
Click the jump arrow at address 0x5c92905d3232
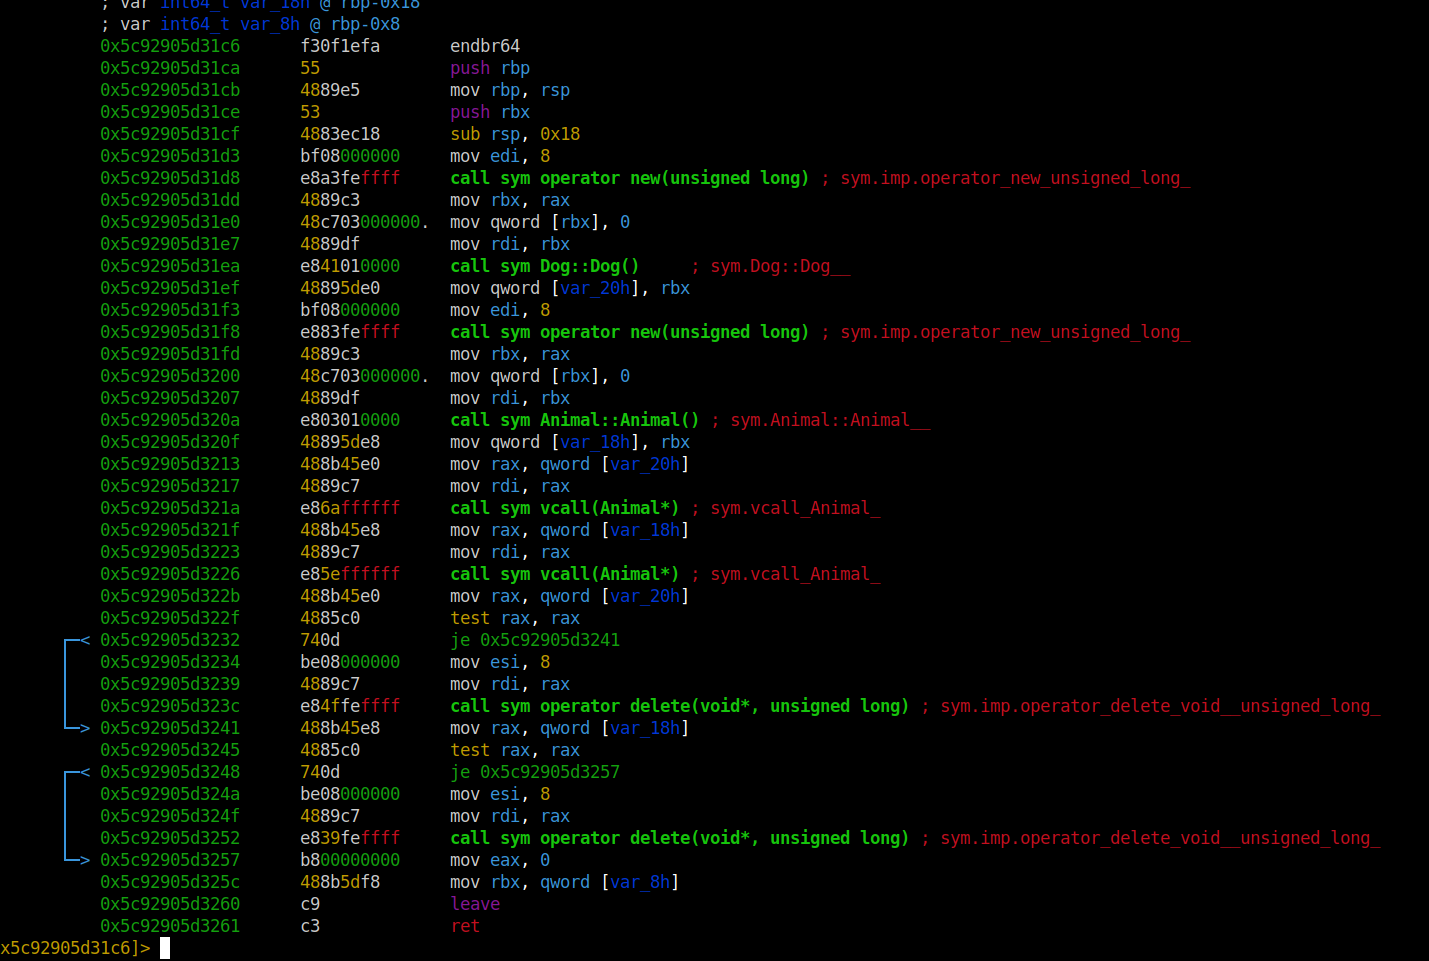[78, 640]
